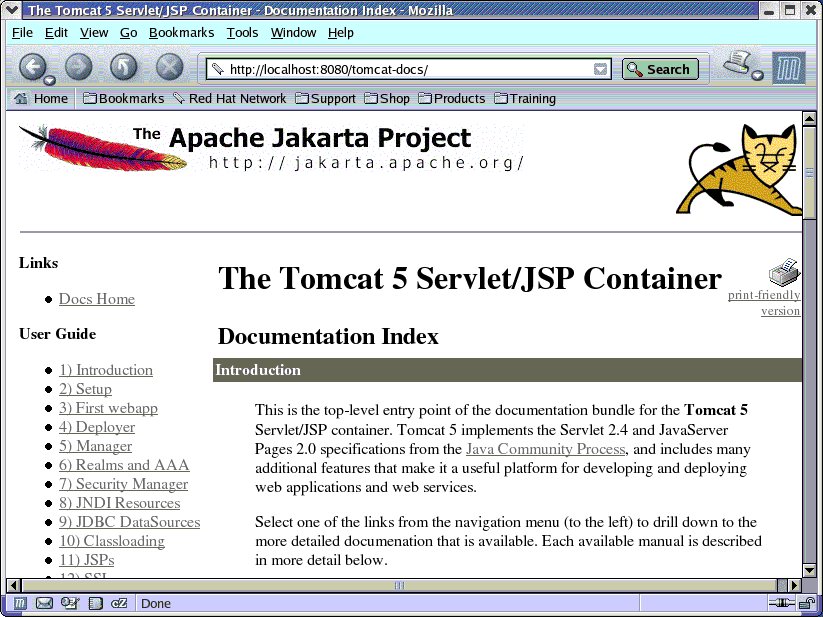Click the Navigator icon in status bar

19,603
